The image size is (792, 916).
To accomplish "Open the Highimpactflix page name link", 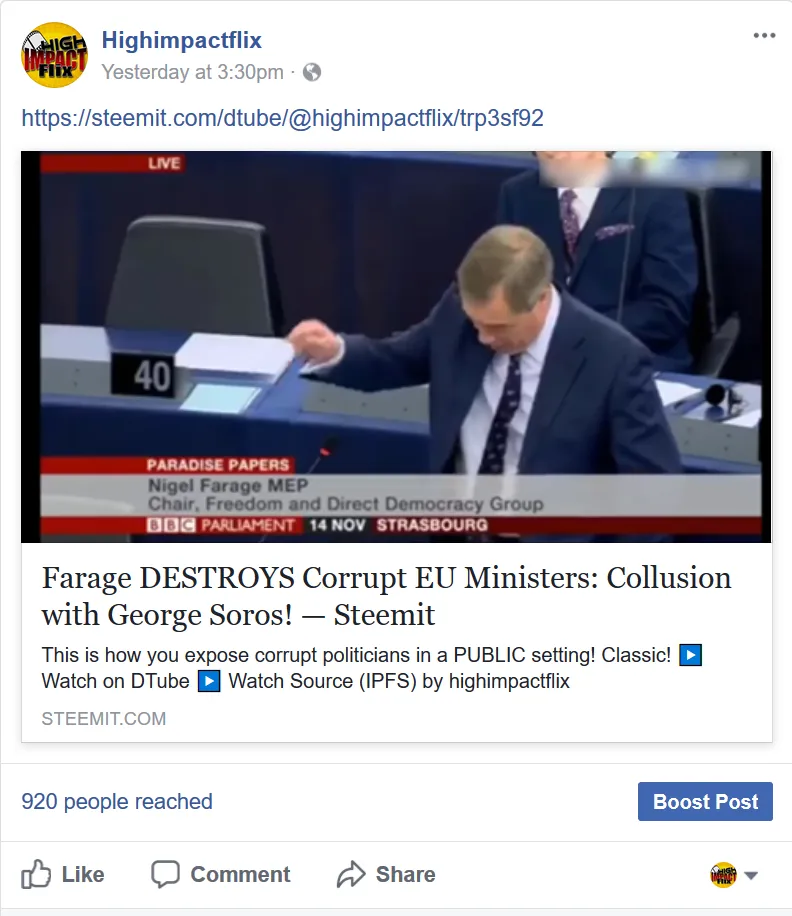I will 182,40.
